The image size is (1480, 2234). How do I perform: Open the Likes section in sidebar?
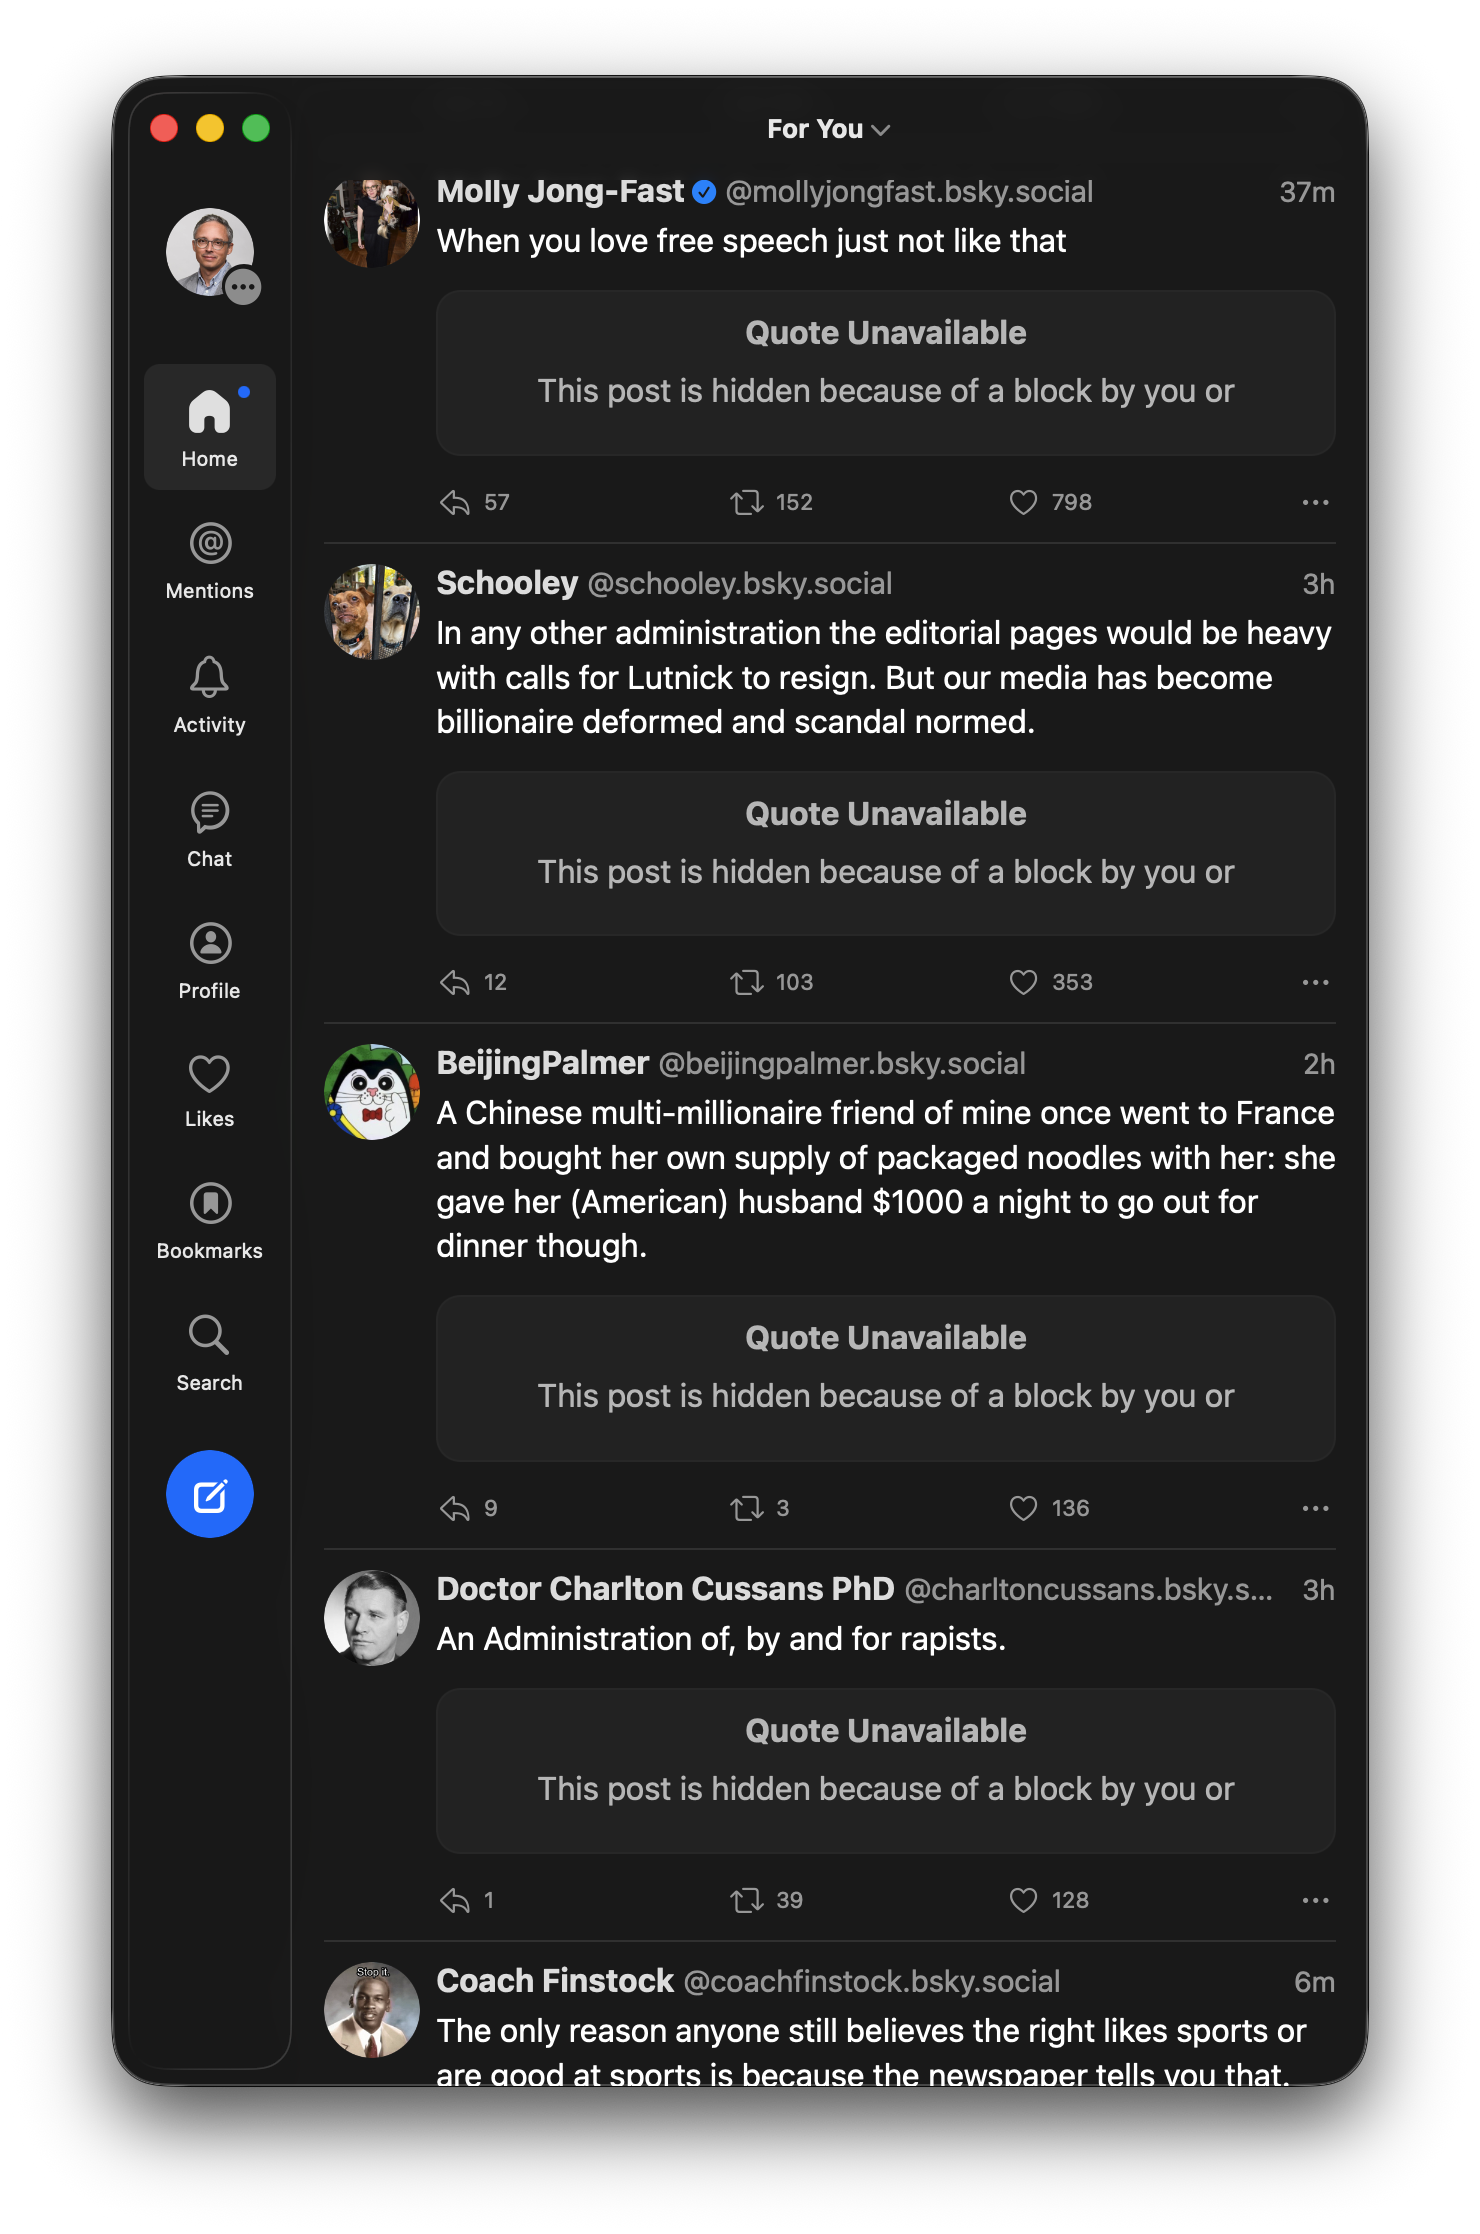[210, 1091]
